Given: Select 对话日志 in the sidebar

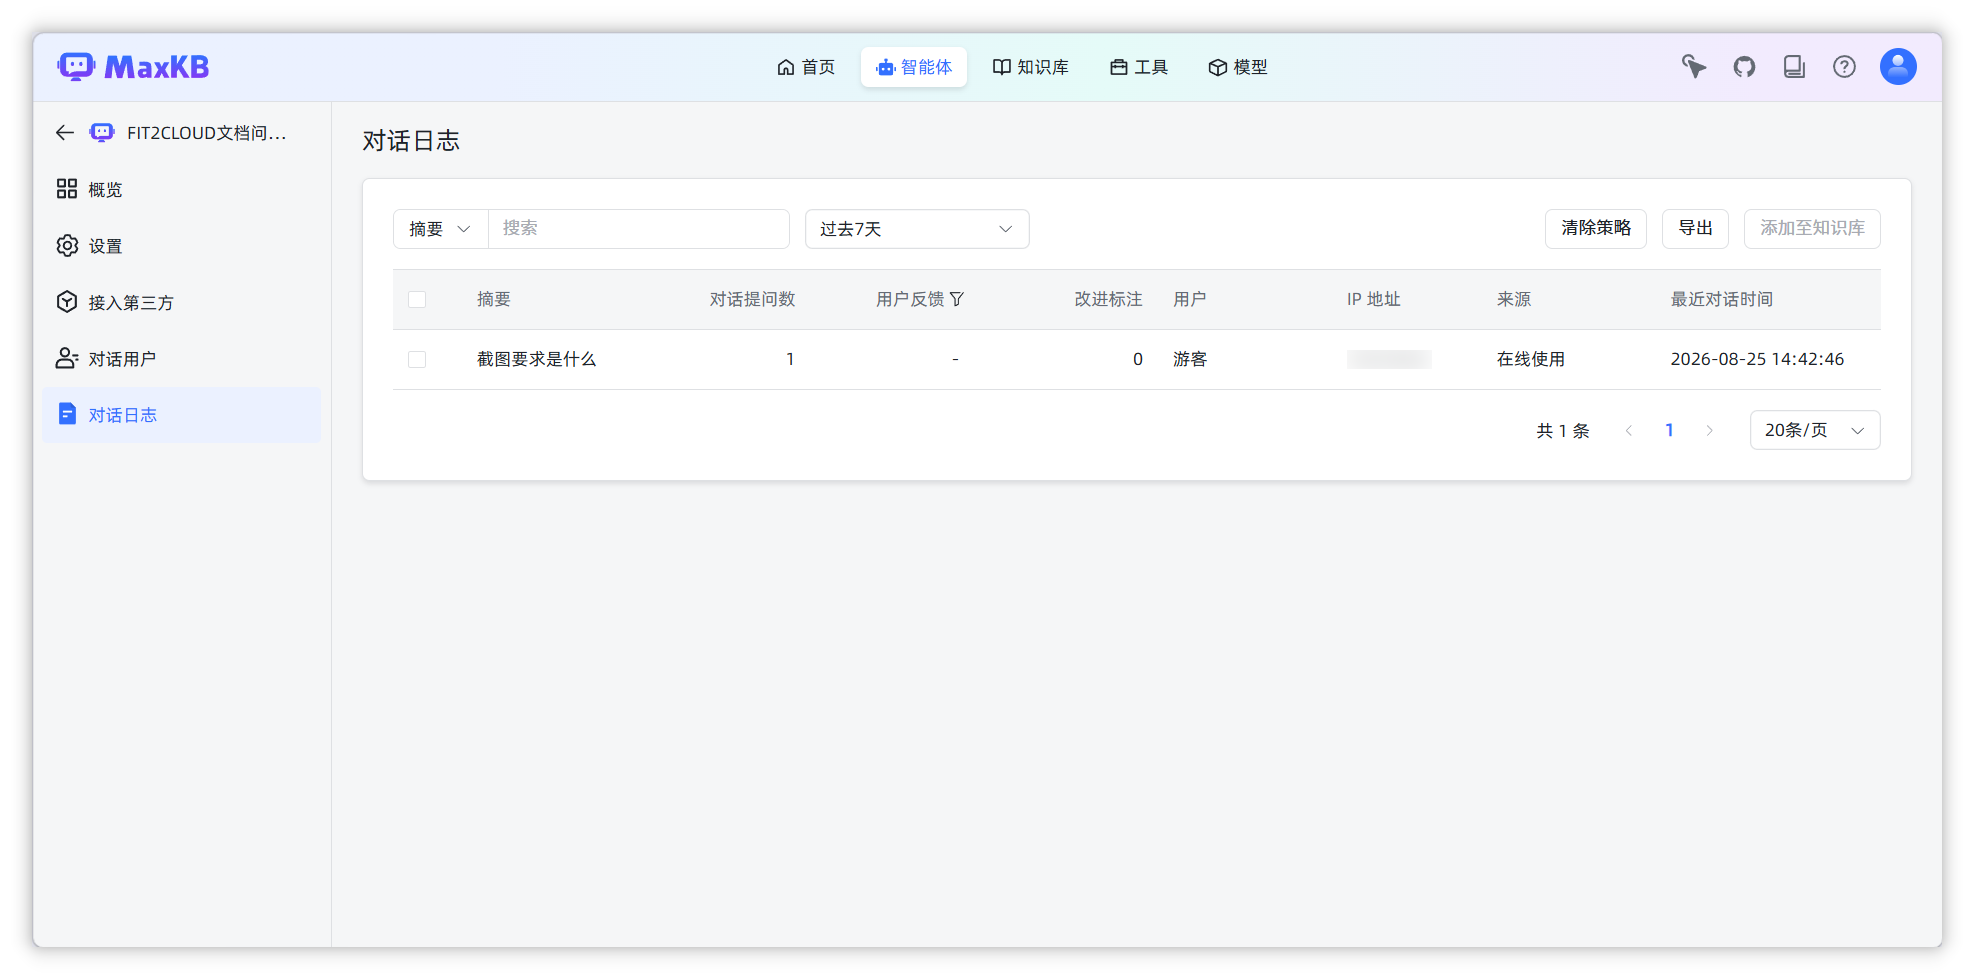Looking at the screenshot, I should pyautogui.click(x=182, y=415).
